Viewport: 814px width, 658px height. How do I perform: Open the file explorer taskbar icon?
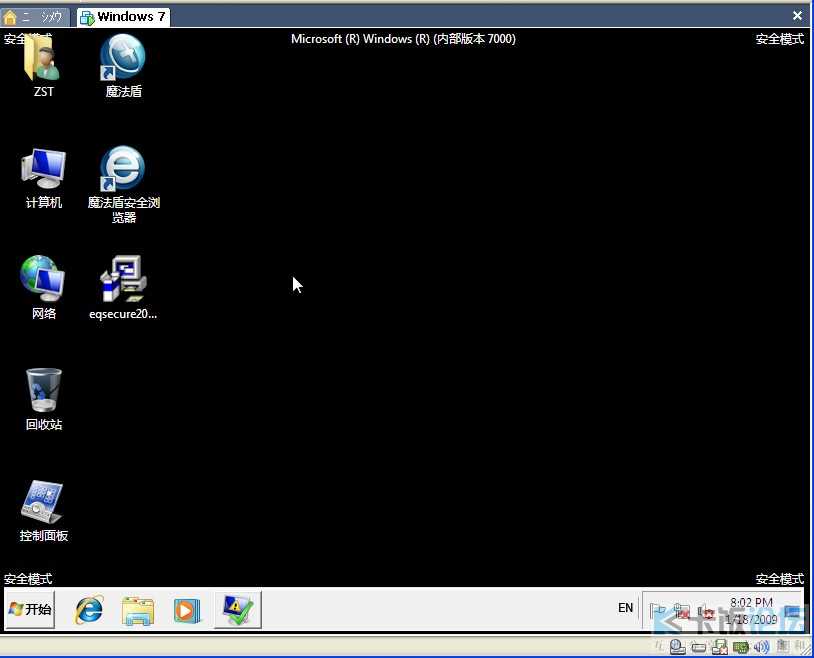point(138,610)
